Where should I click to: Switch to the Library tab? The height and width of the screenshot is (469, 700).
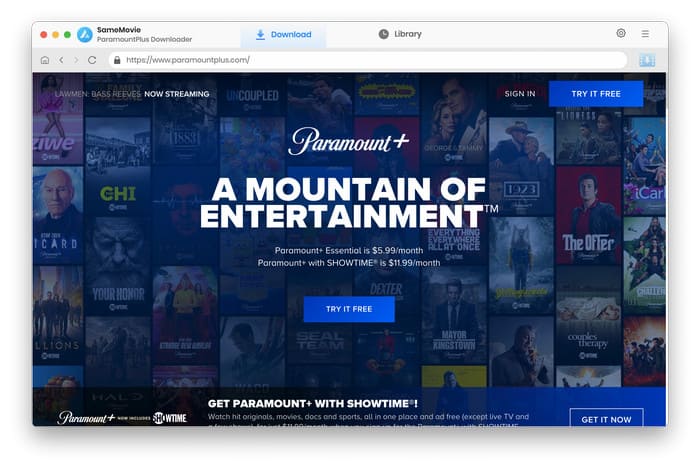(x=399, y=34)
